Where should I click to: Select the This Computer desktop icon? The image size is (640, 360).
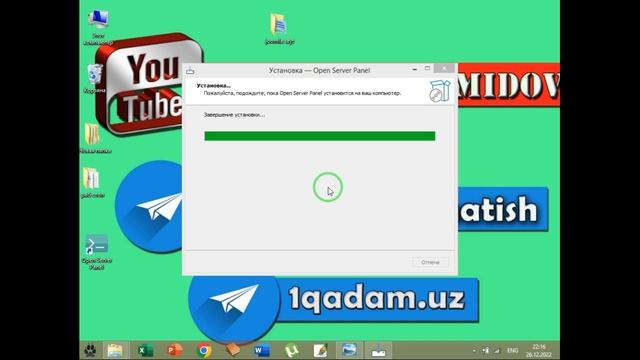tap(98, 27)
